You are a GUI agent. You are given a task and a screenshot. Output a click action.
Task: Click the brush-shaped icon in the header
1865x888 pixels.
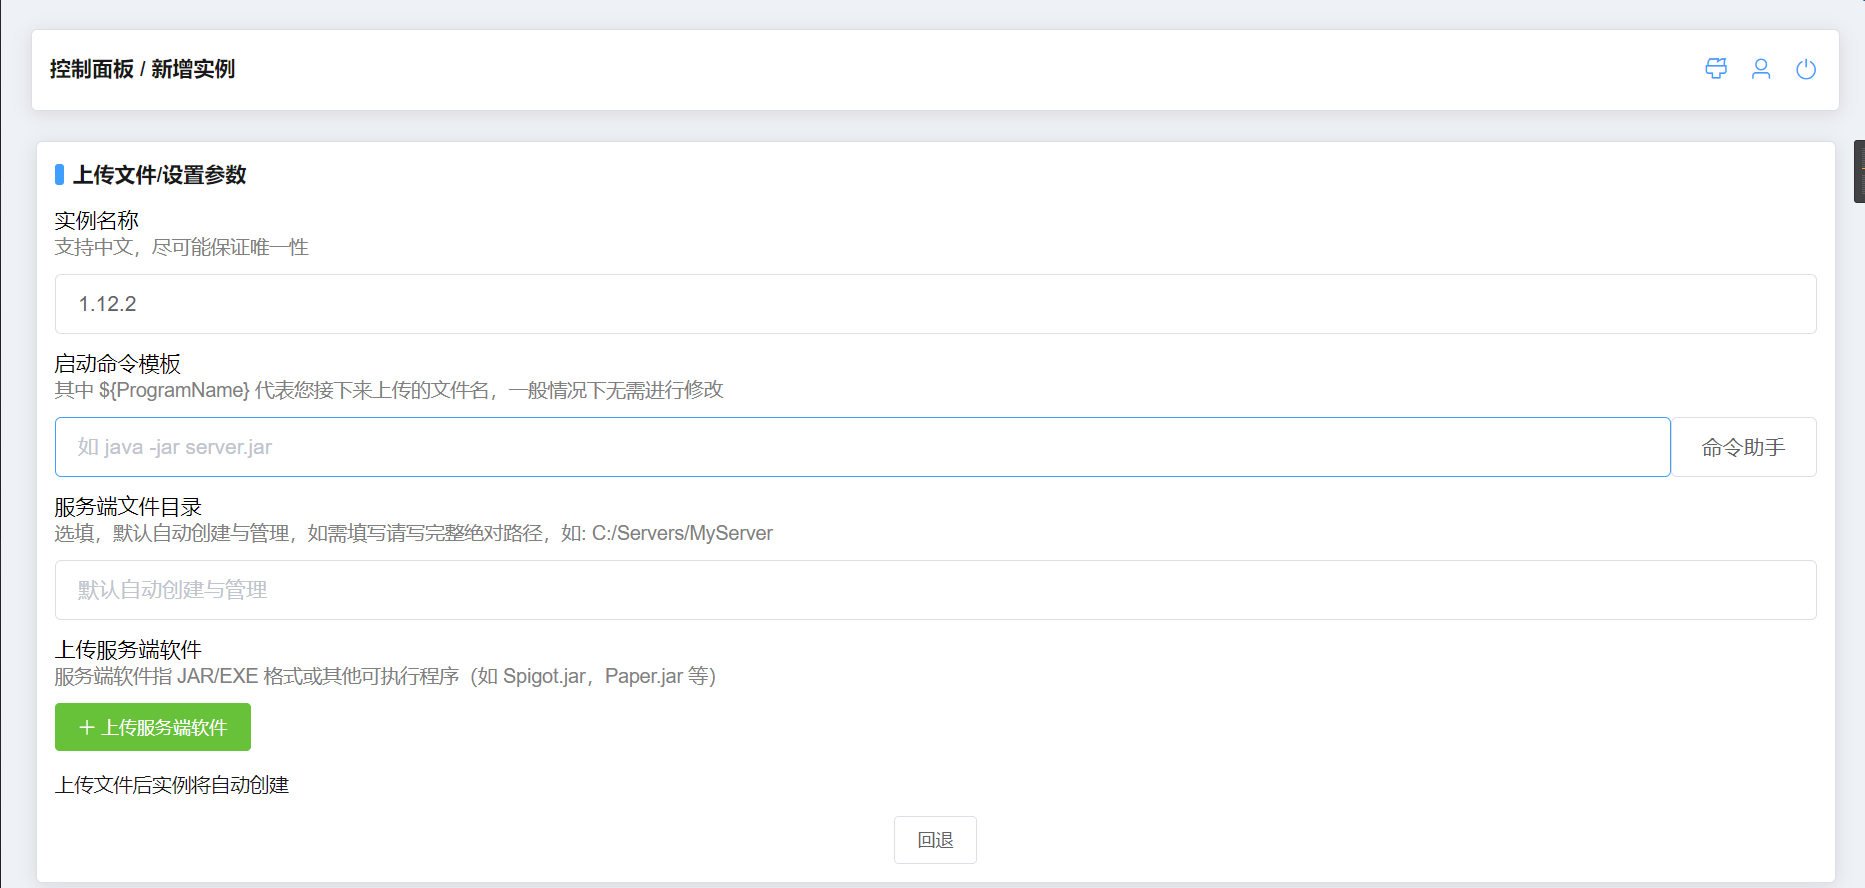(x=1716, y=69)
